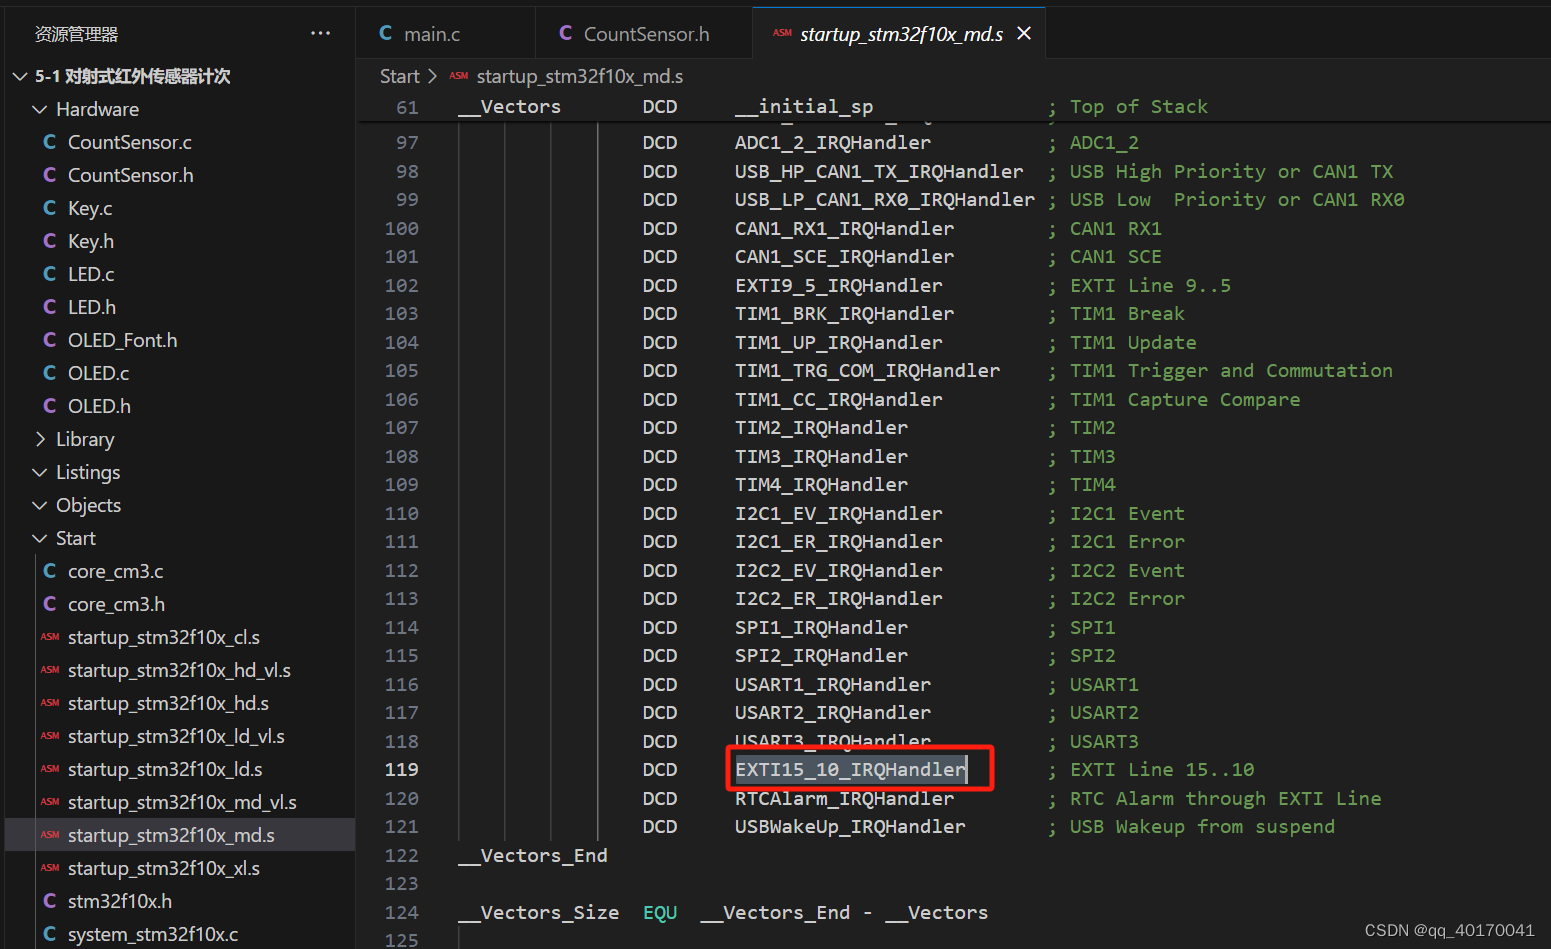Click I2C1_EV_IRQHandler in code
1551x949 pixels.
(839, 513)
